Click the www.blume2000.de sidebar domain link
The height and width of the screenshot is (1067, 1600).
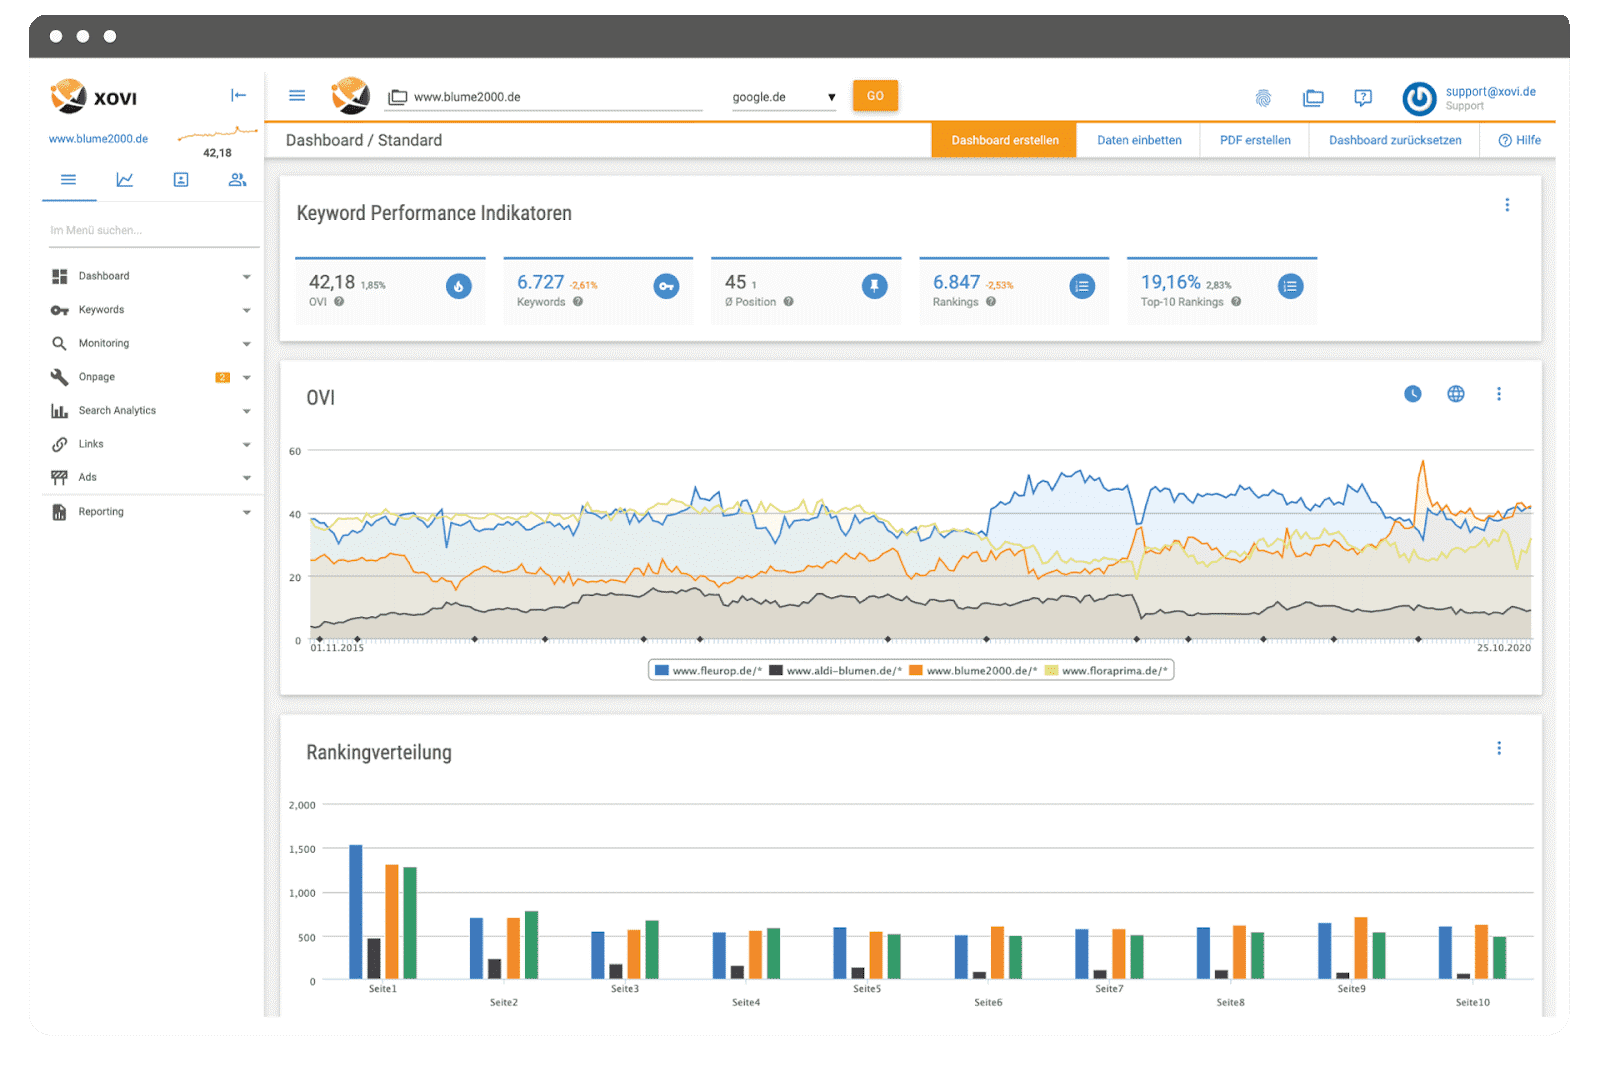(x=98, y=139)
